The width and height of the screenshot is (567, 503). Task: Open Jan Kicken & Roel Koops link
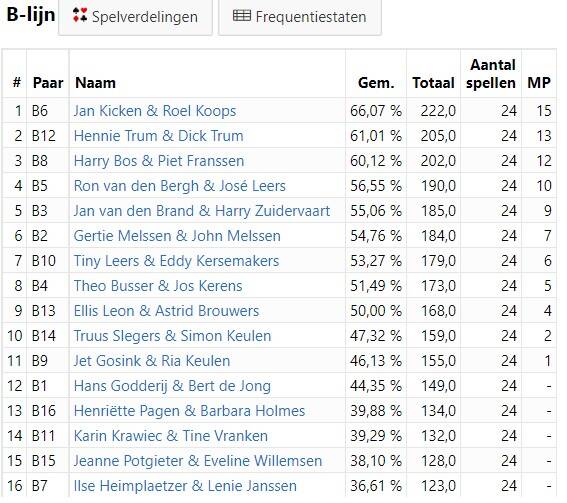click(155, 111)
